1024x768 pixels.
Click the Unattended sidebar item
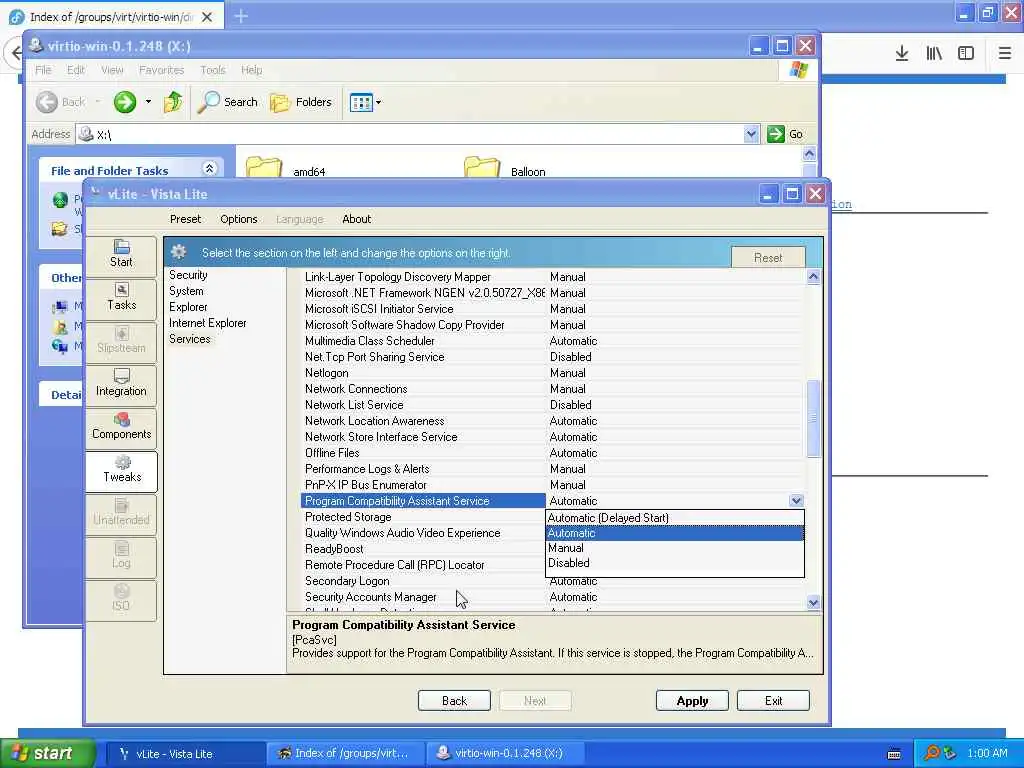[121, 513]
